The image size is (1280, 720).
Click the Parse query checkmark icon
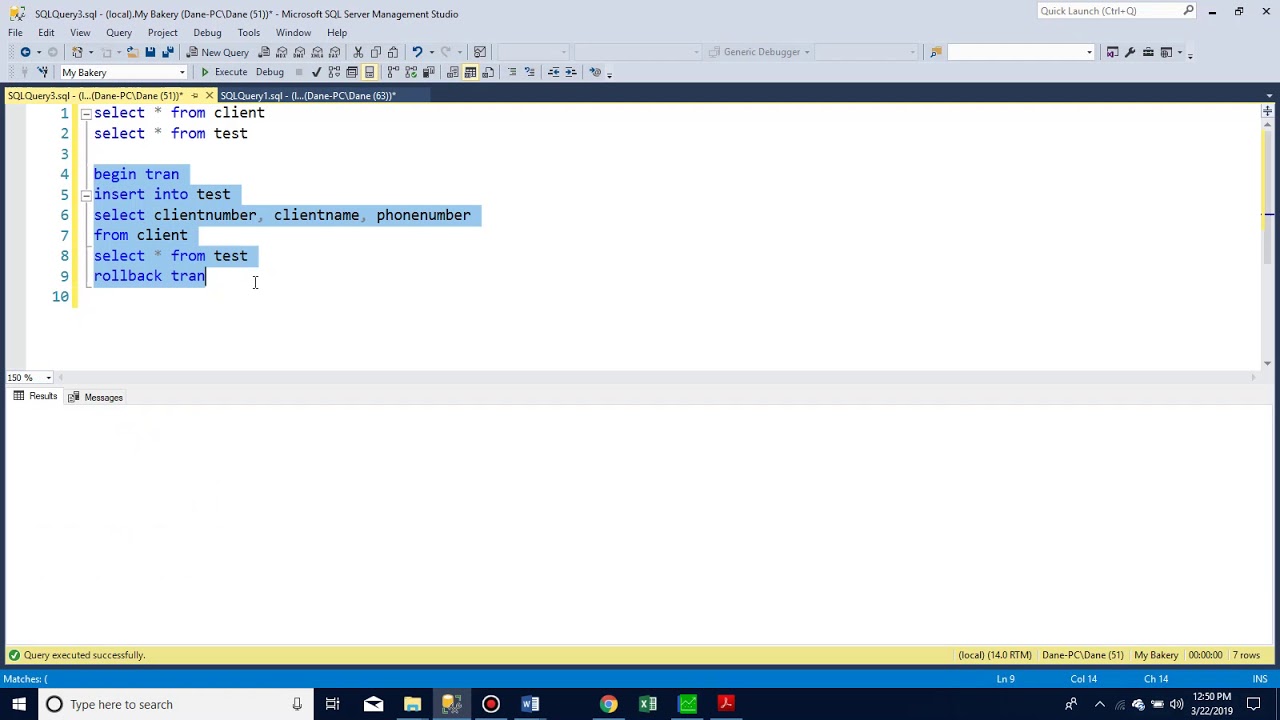click(316, 72)
